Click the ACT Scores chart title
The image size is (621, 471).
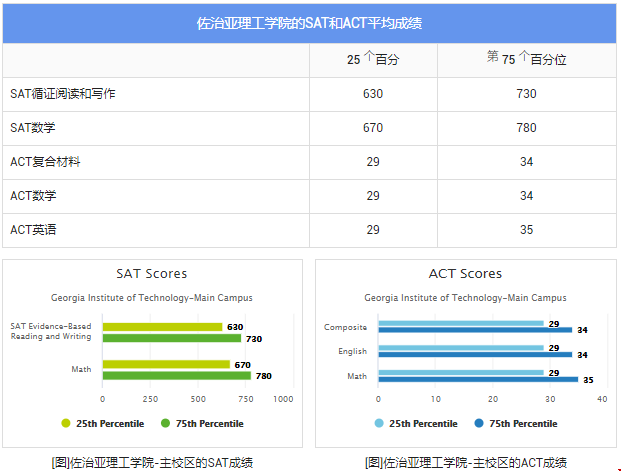coord(465,274)
